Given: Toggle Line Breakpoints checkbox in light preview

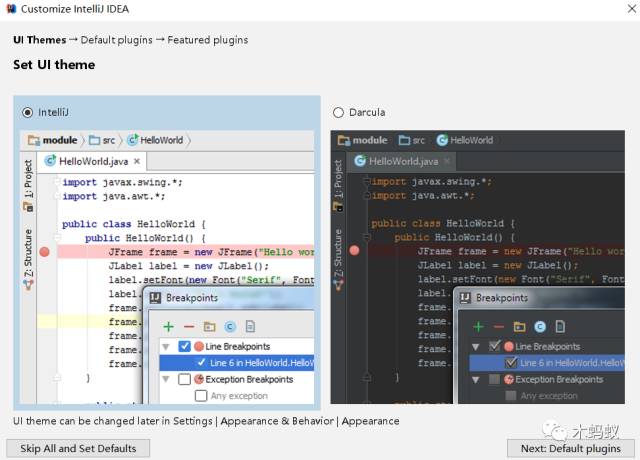Looking at the screenshot, I should 184,347.
